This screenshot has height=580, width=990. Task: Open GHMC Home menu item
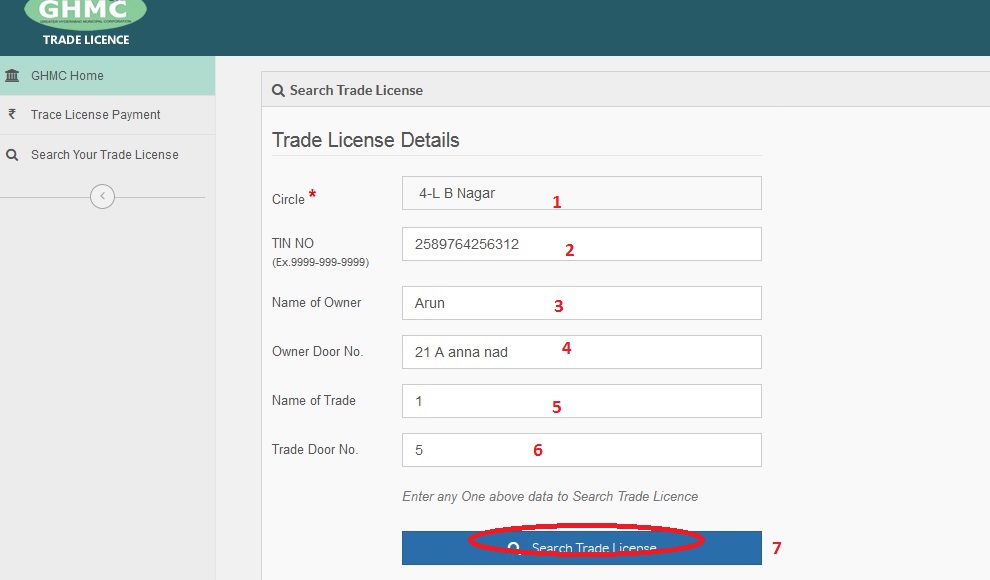(67, 76)
